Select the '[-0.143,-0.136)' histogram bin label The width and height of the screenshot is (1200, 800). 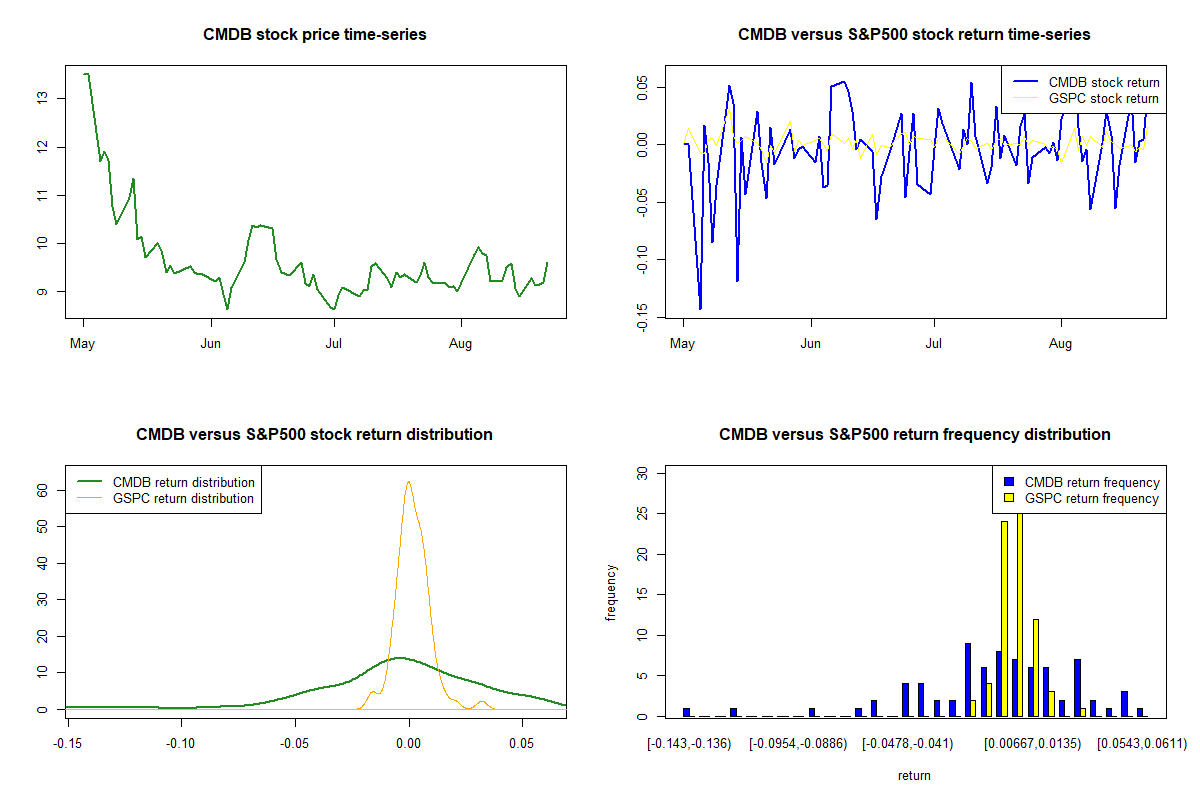[690, 744]
